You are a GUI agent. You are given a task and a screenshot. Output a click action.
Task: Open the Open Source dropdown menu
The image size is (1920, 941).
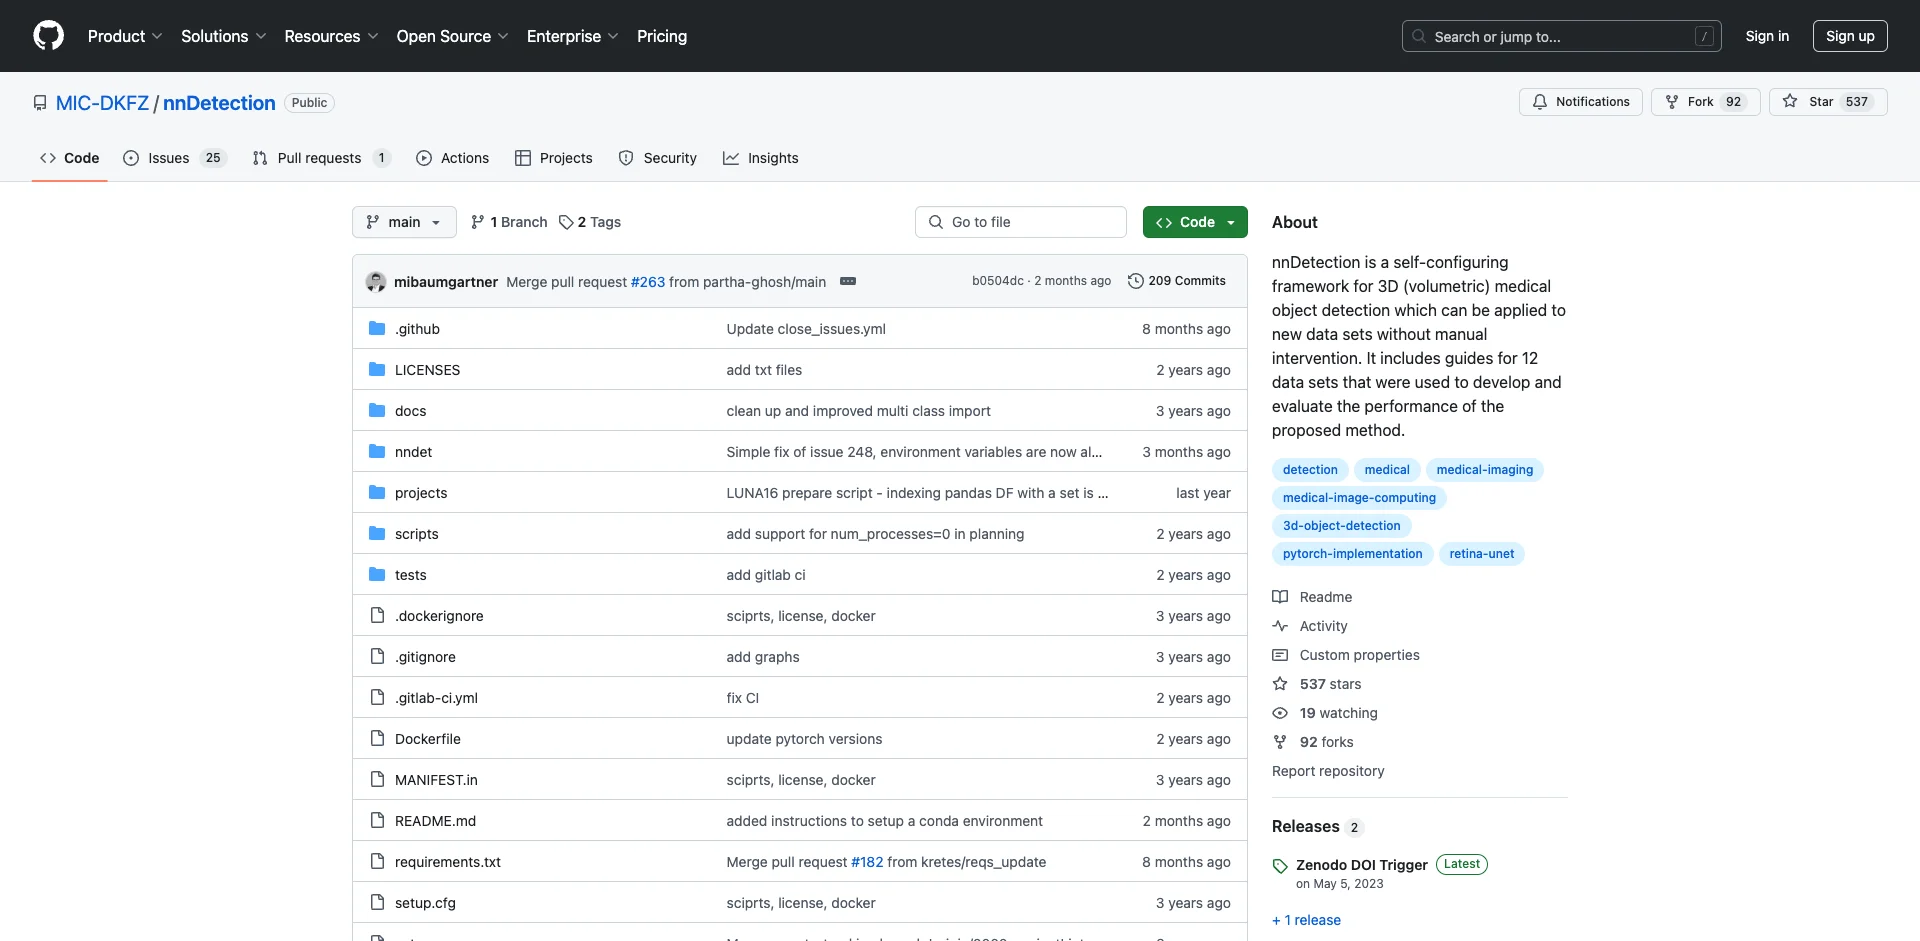tap(452, 36)
